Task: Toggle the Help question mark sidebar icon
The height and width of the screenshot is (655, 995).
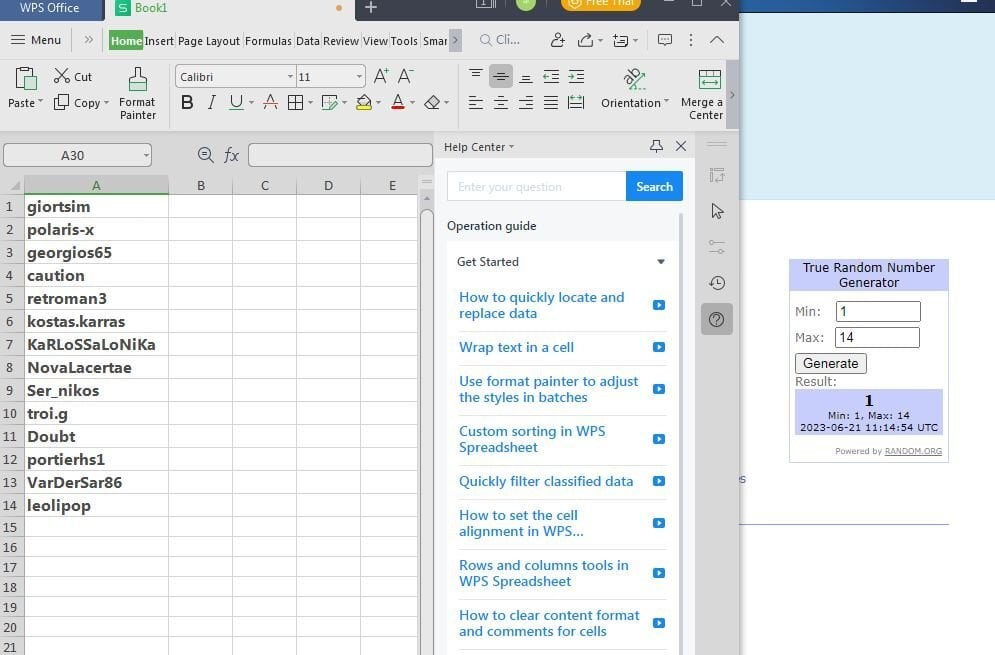Action: pyautogui.click(x=717, y=319)
